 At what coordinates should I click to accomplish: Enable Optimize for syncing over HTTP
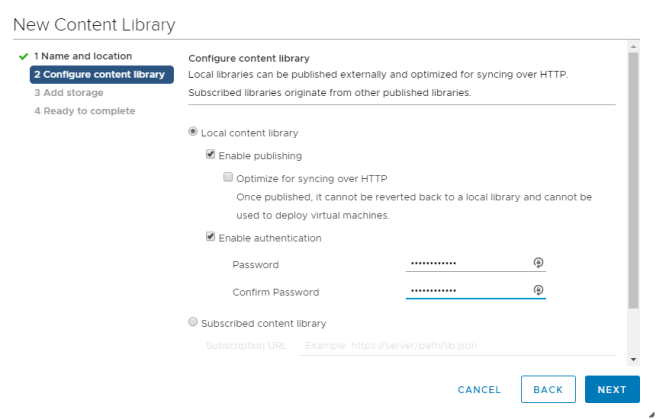228,178
